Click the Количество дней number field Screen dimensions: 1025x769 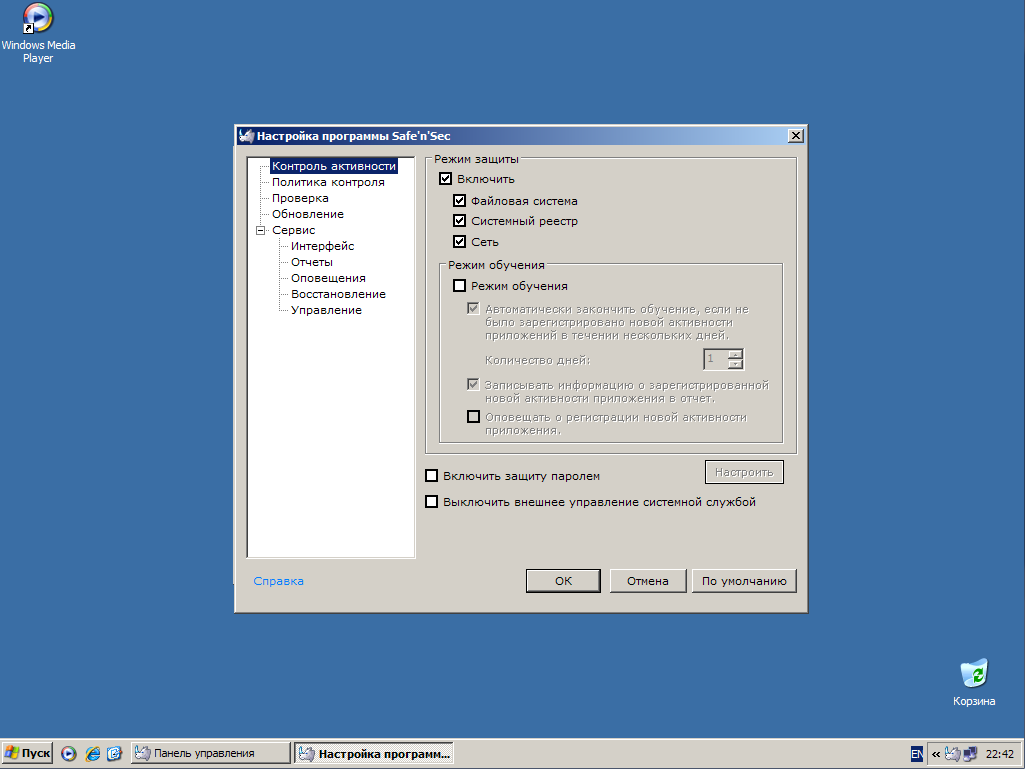coord(715,359)
